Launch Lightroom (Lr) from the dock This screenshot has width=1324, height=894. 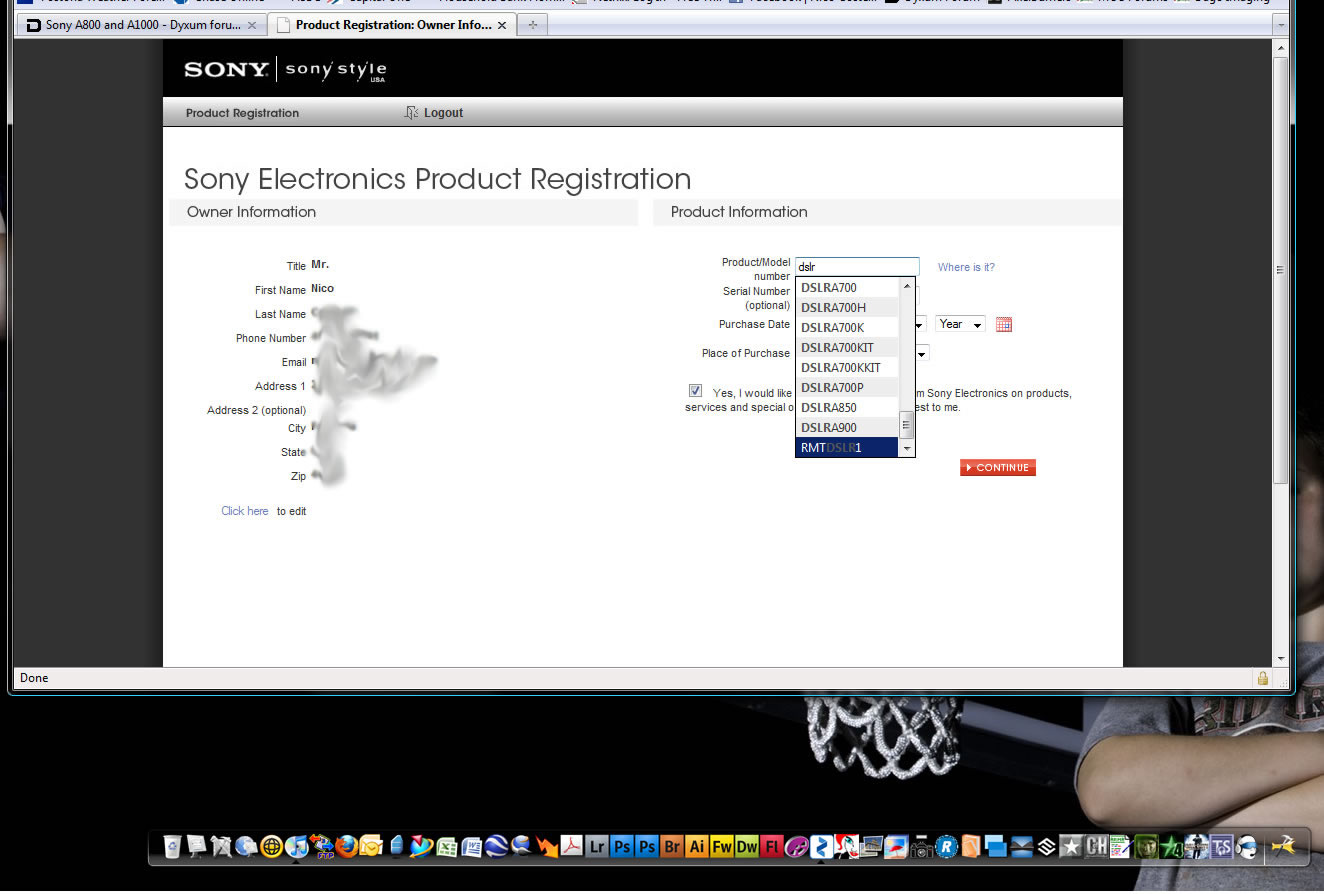click(x=597, y=847)
